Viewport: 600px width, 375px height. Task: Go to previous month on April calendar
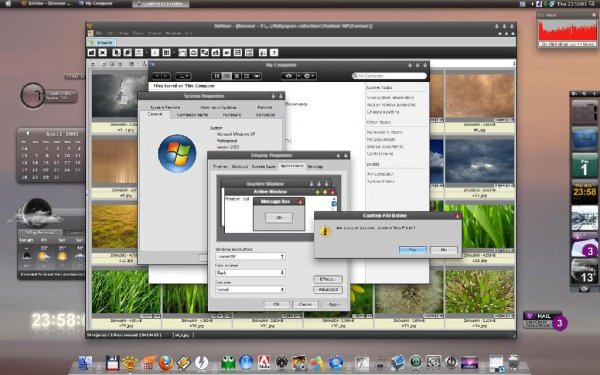(x=28, y=134)
